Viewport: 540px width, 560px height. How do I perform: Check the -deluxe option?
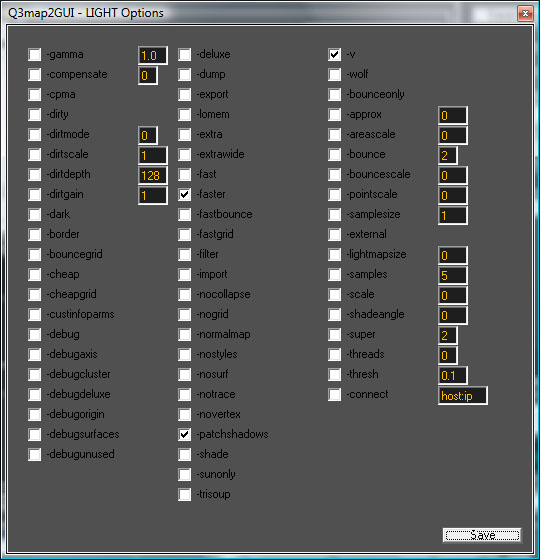tap(185, 55)
